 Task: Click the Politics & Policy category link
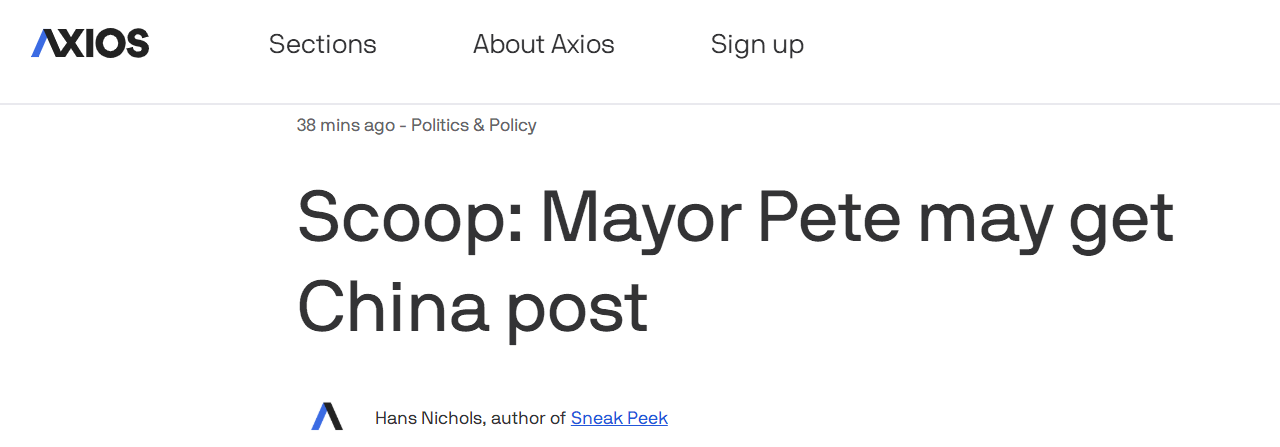coord(474,125)
